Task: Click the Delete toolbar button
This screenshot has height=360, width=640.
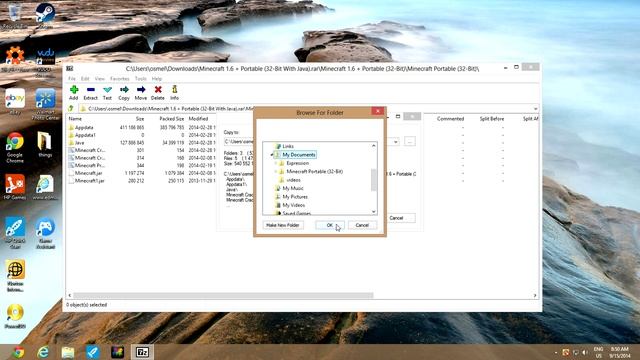Action: point(158,93)
